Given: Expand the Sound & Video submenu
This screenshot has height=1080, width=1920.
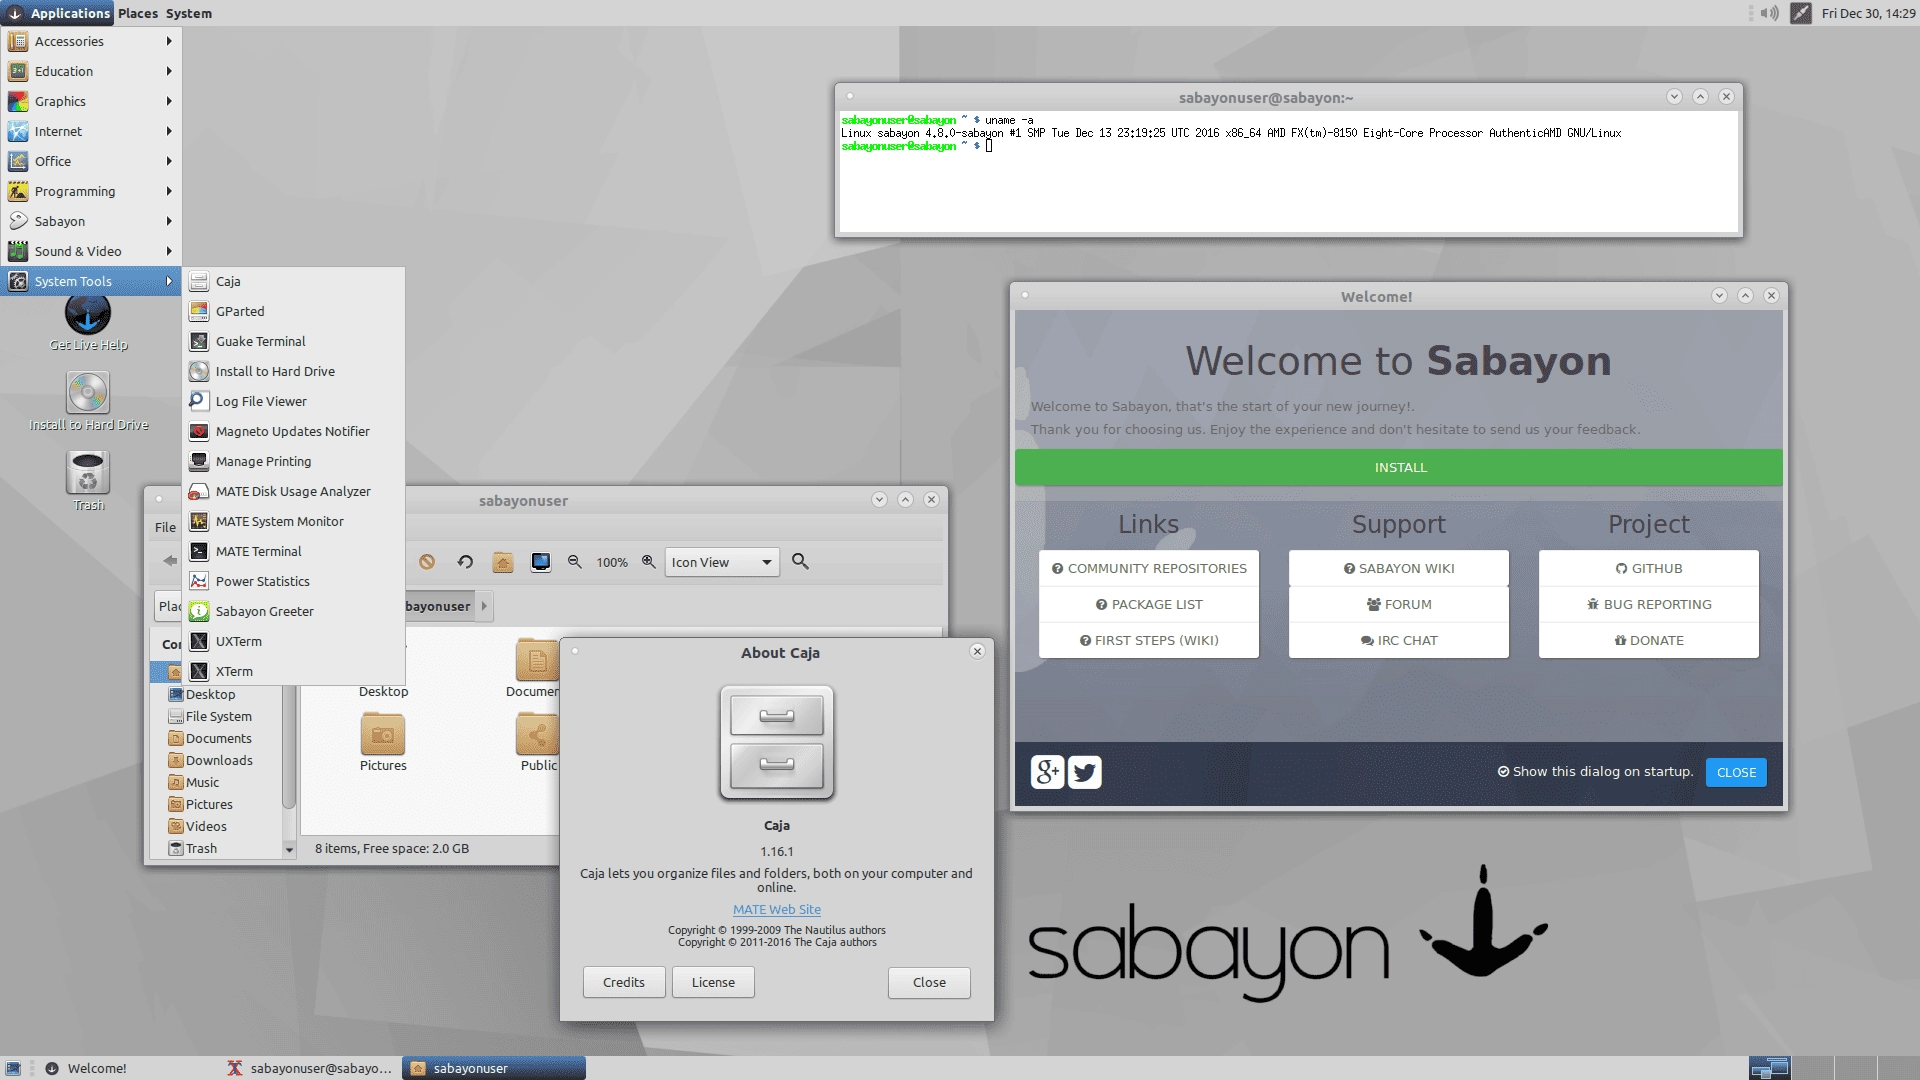Looking at the screenshot, I should point(91,251).
